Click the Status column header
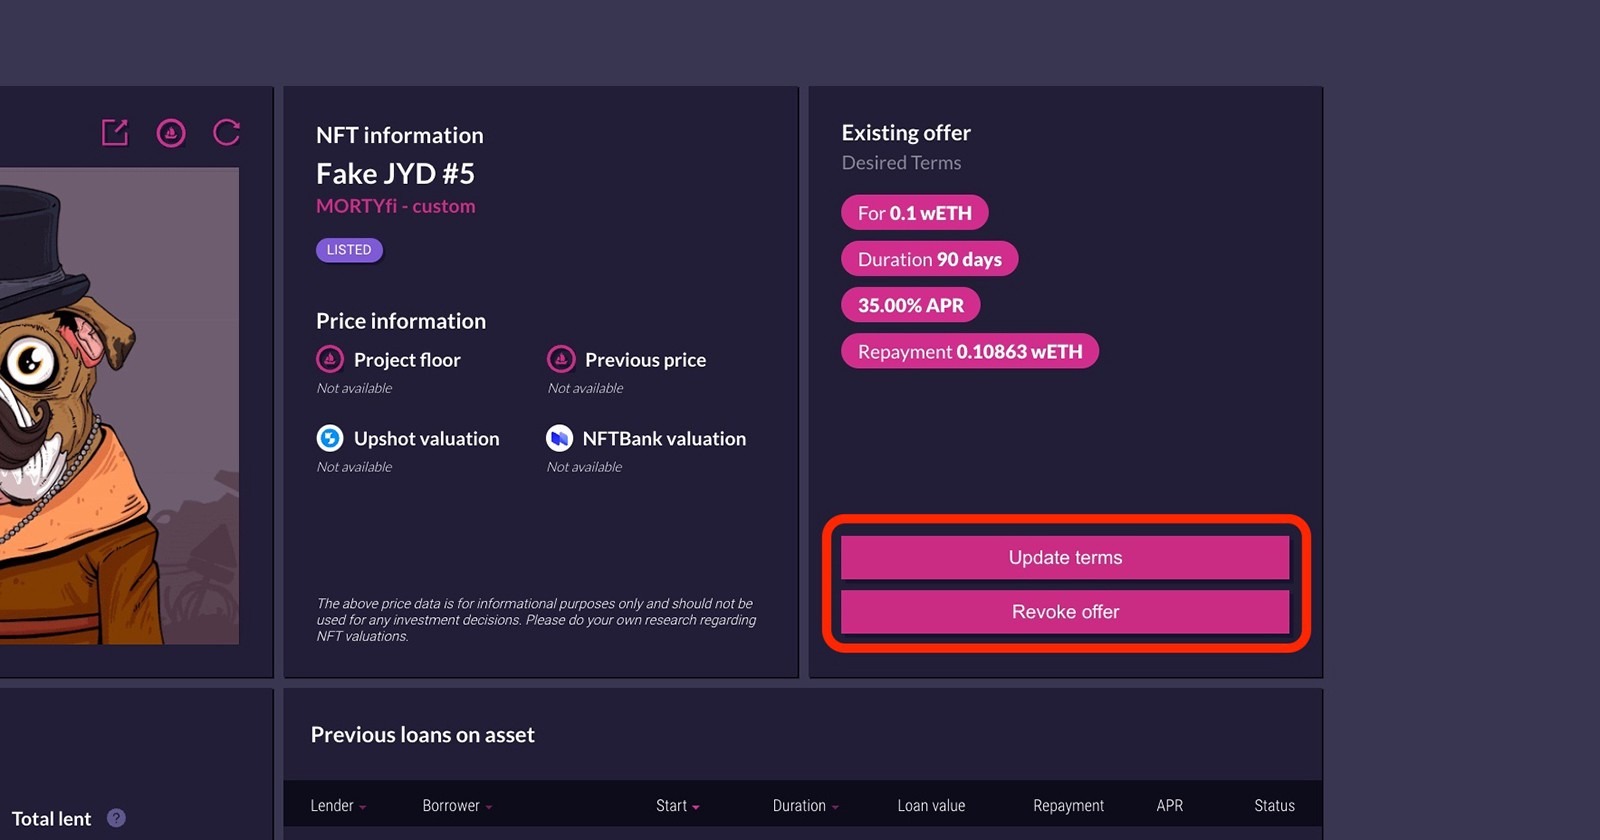1600x840 pixels. pos(1274,806)
